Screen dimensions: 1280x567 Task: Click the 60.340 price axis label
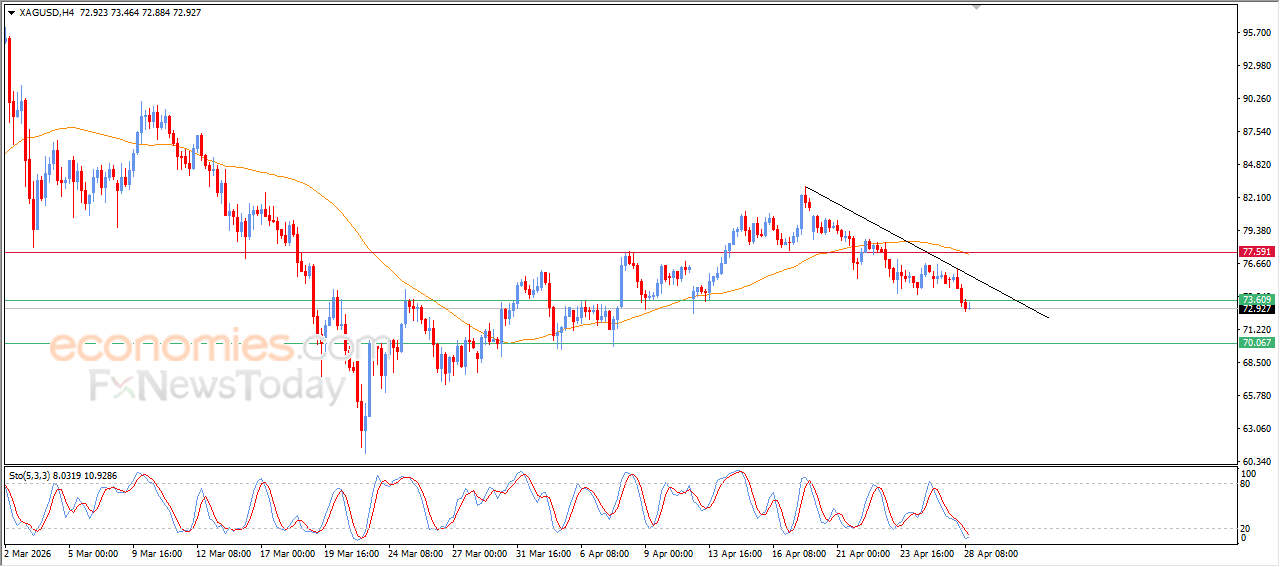tap(1256, 462)
